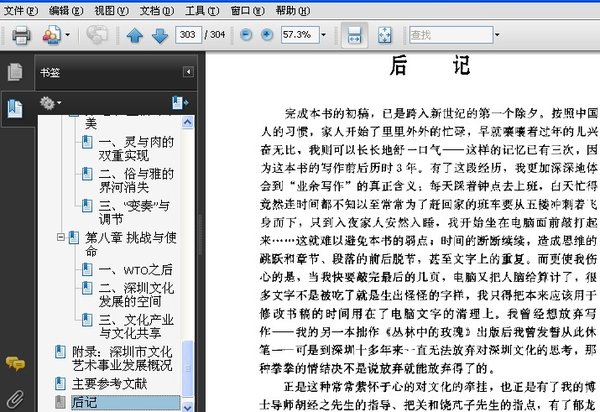Select bookmark 一、灵与肉的双重实现

pos(136,149)
